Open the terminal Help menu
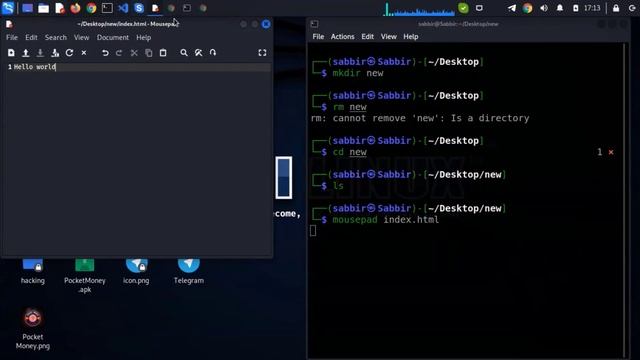Screen dimensions: 640x360 [x=411, y=37]
